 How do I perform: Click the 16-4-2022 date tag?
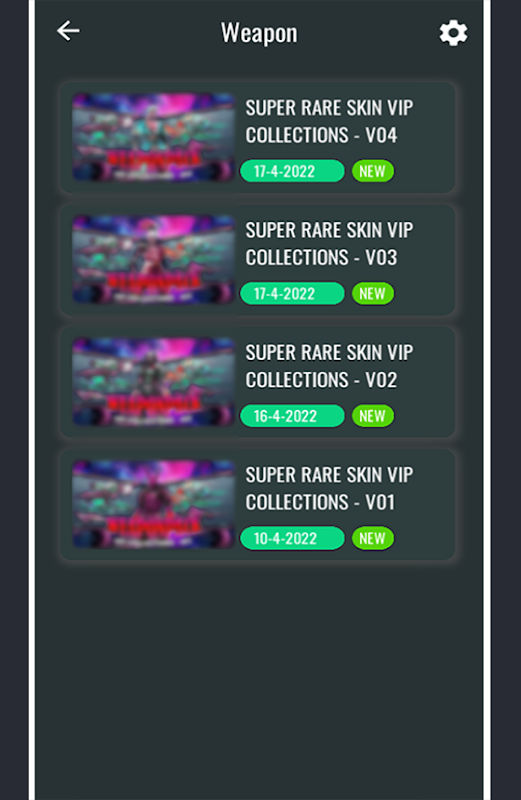[x=292, y=416]
